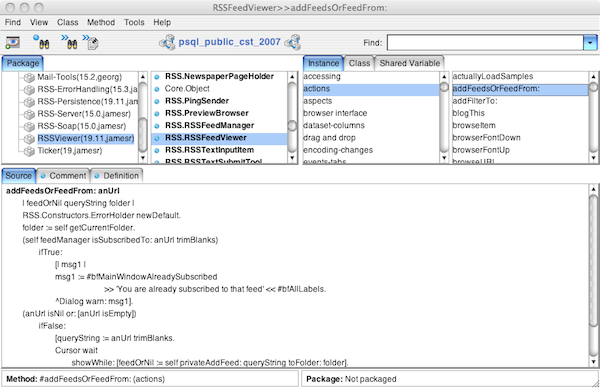Image resolution: width=600 pixels, height=388 pixels.
Task: Click blue dot beside RSS.RSSFeedViewer
Action: (157, 138)
